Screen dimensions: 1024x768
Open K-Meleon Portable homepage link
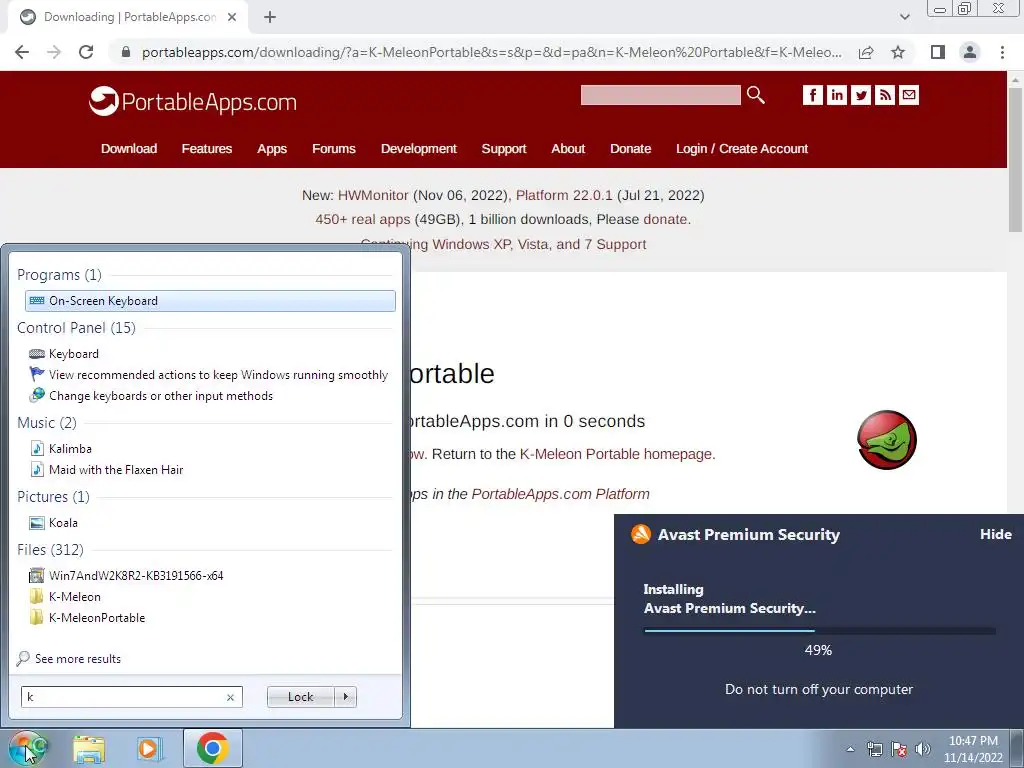(x=616, y=454)
